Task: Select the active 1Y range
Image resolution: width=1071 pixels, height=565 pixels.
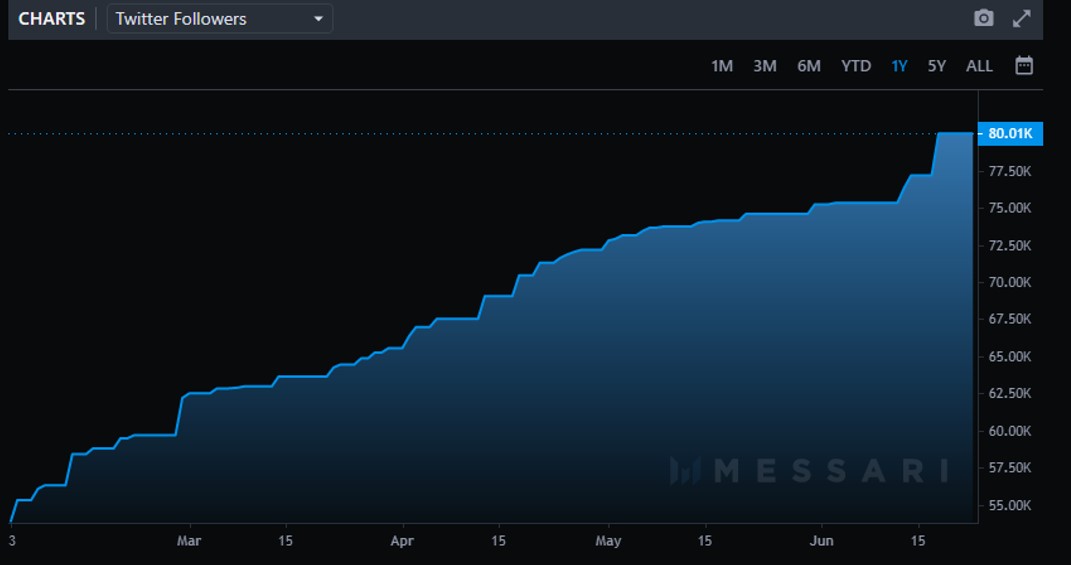Action: point(899,66)
